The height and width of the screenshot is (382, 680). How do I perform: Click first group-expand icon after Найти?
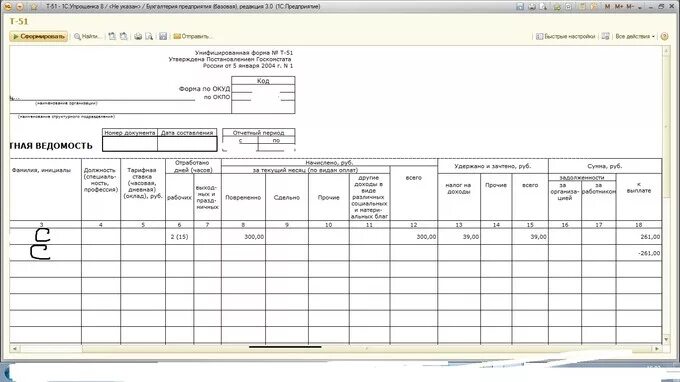112,36
